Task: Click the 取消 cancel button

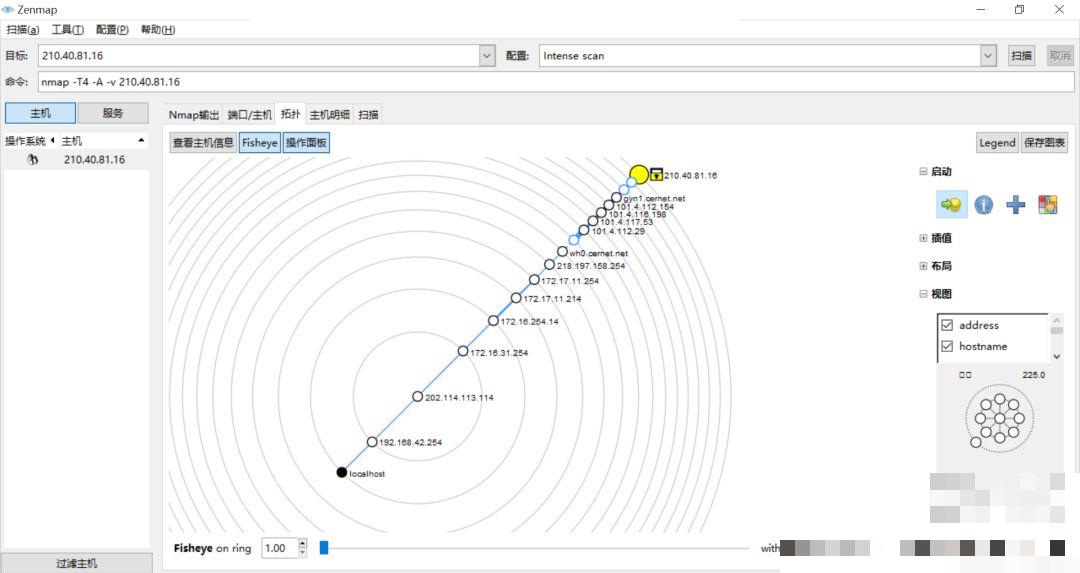Action: [x=1060, y=56]
